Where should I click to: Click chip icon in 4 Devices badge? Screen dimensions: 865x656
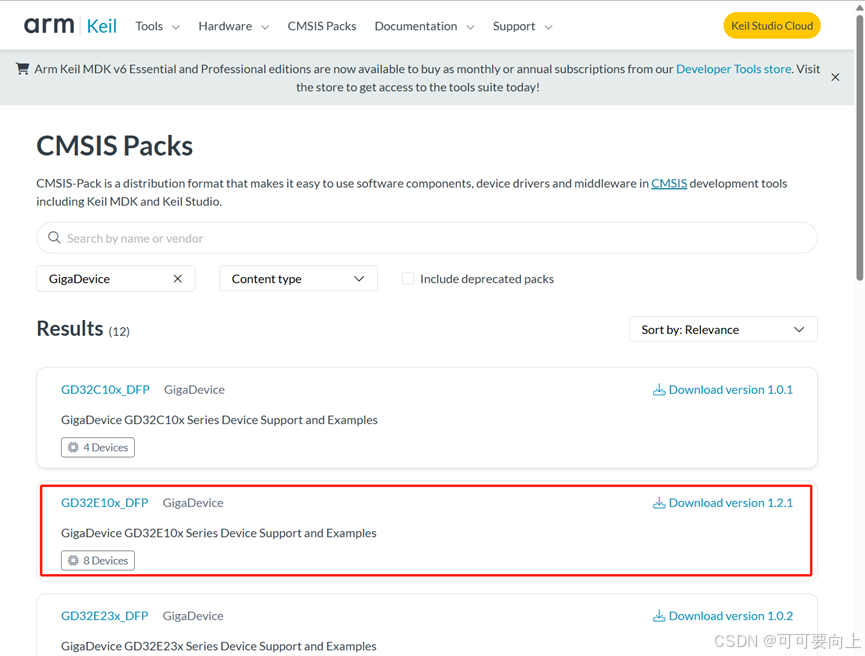click(x=73, y=447)
